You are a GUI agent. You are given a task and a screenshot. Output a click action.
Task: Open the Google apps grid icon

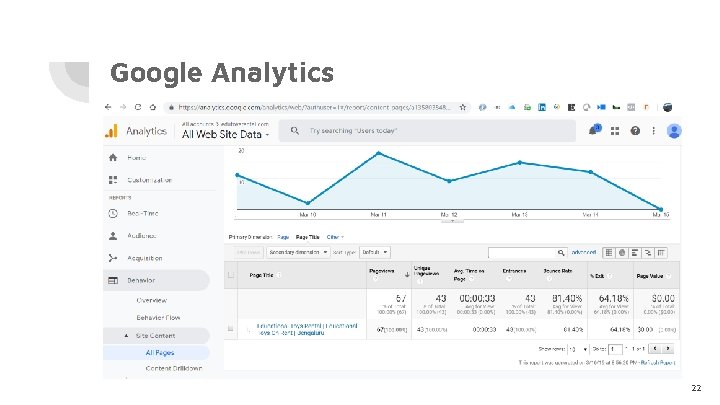point(615,131)
